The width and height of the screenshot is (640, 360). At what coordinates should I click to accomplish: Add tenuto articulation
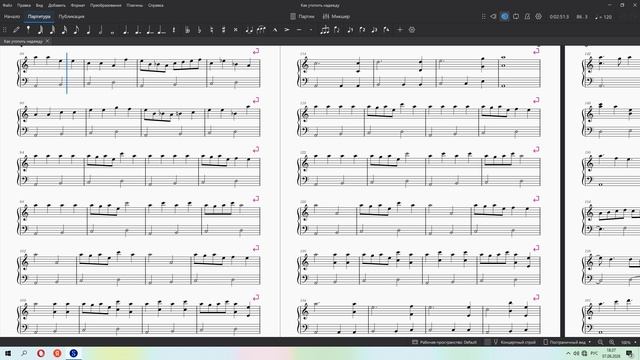[299, 29]
